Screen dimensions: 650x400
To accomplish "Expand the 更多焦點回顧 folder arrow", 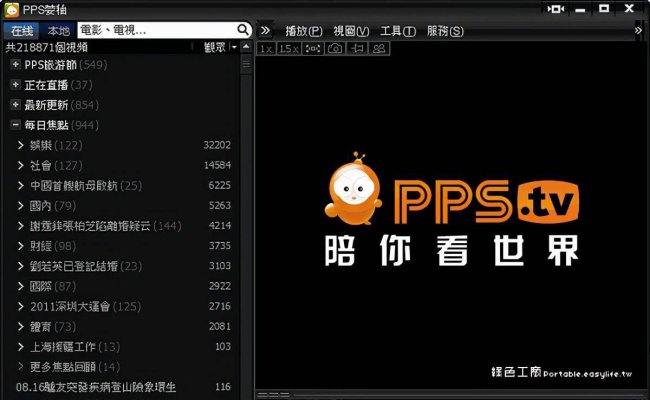I will (20, 366).
